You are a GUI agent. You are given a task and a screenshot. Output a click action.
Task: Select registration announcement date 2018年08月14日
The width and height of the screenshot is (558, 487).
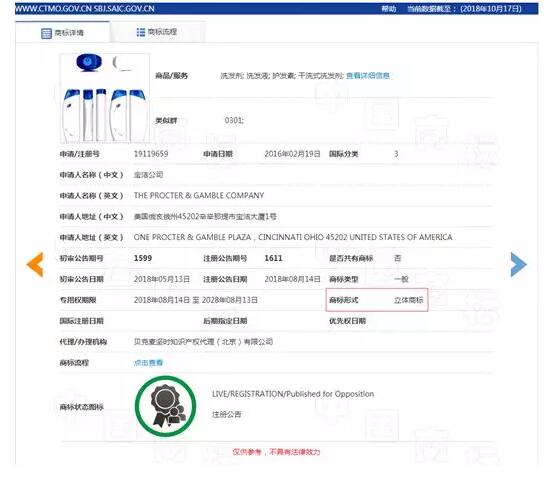(x=292, y=279)
